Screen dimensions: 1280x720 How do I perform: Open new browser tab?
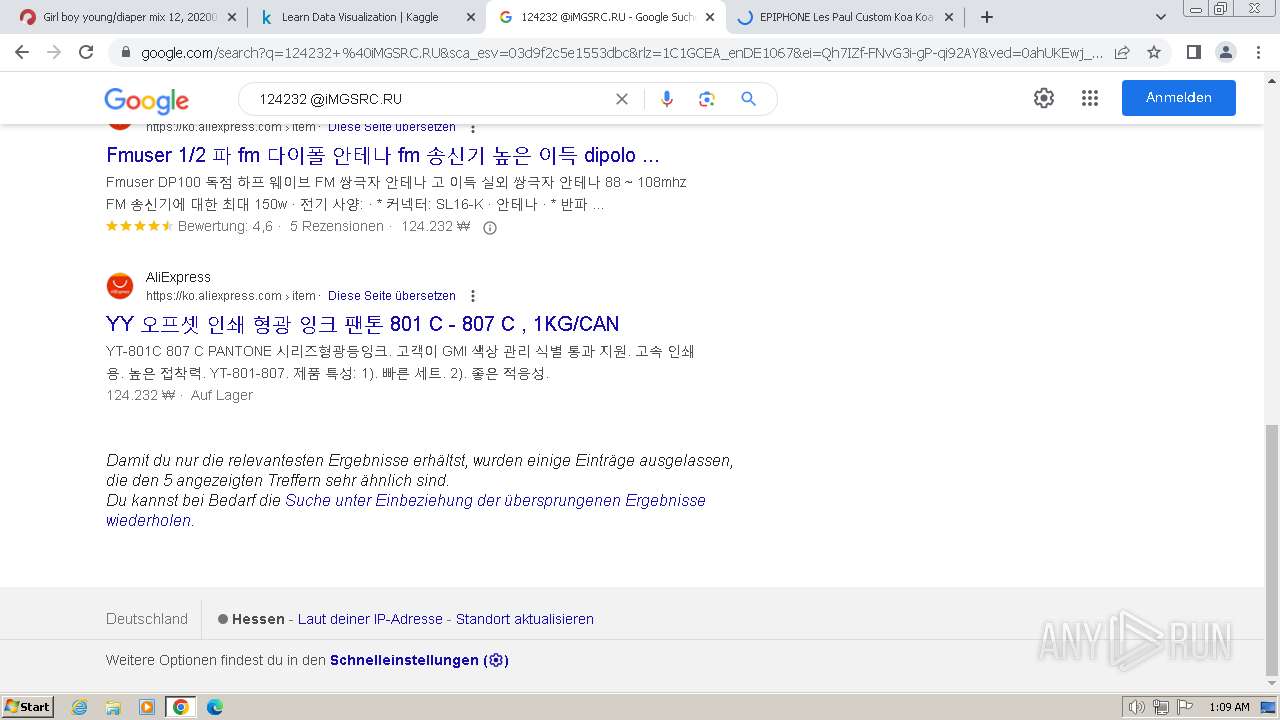pos(987,17)
